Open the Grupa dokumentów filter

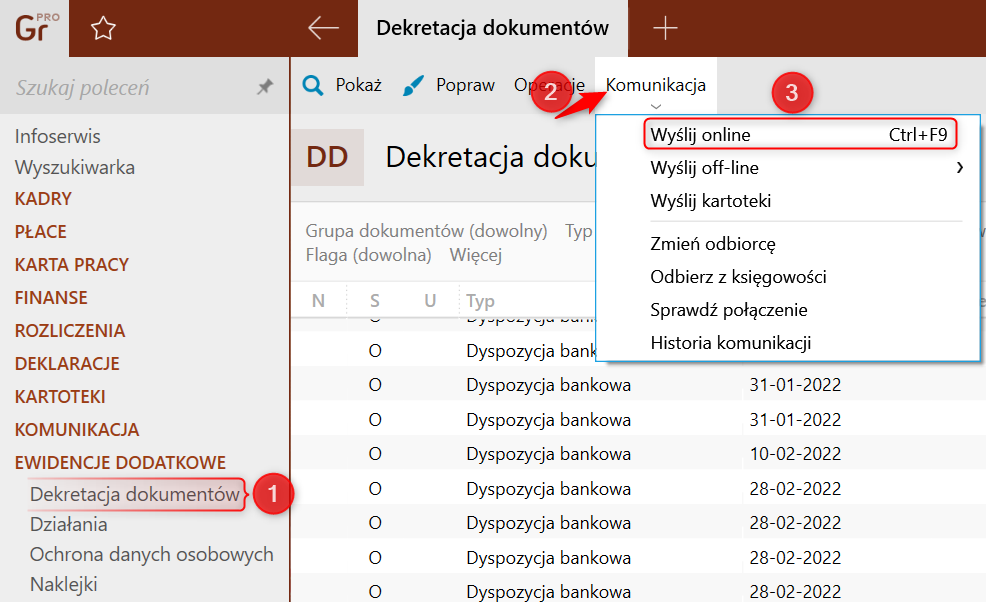[x=426, y=231]
